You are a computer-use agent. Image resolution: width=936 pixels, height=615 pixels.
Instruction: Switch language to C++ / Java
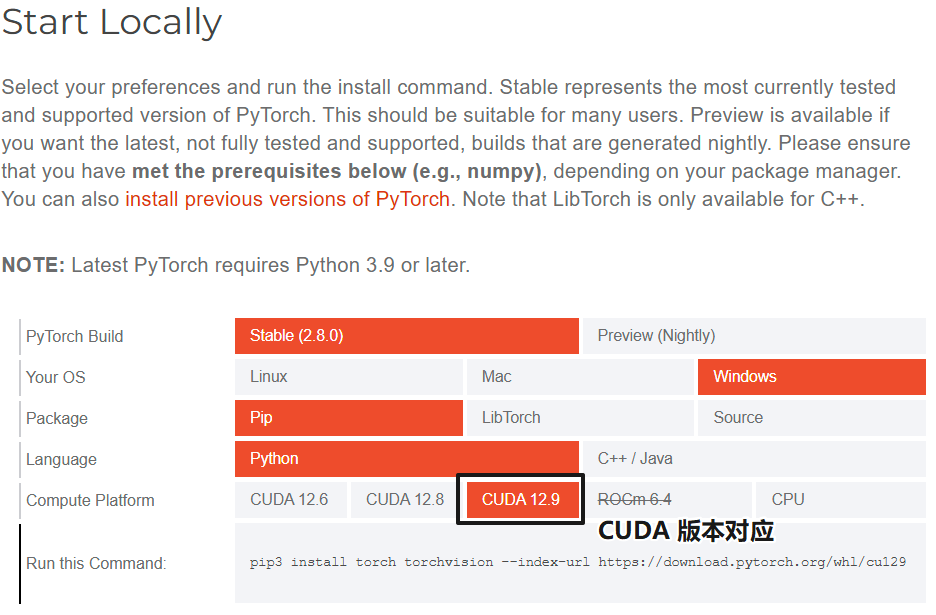[755, 459]
